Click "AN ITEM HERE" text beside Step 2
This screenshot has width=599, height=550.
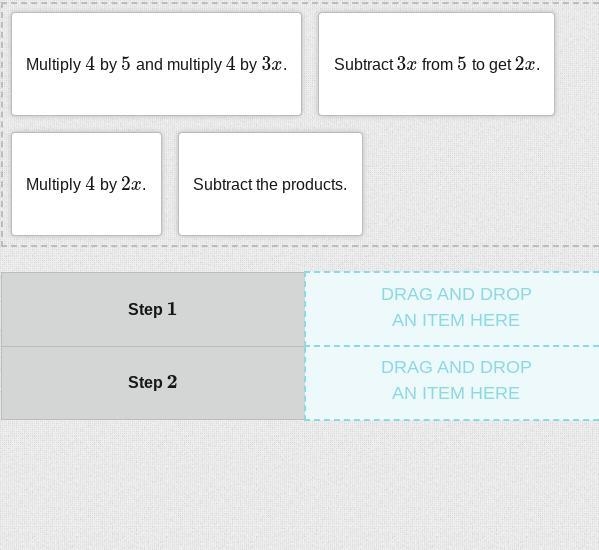tap(456, 393)
